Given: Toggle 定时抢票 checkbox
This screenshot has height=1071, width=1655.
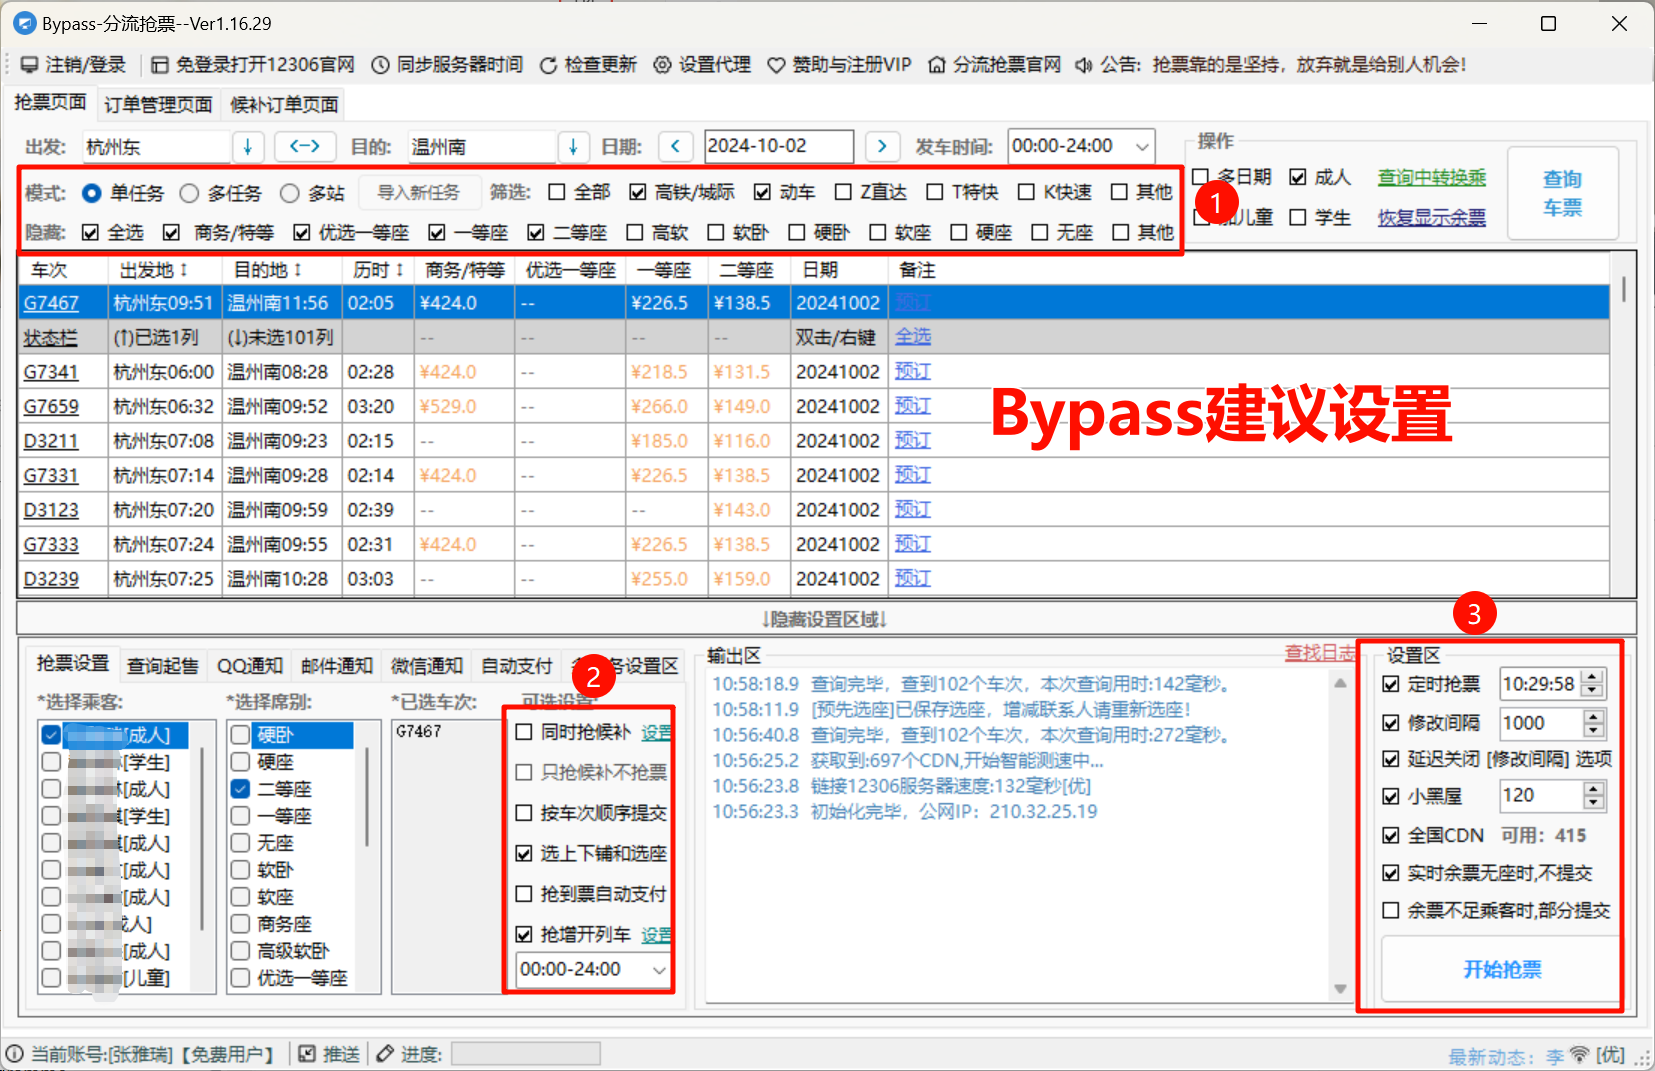Looking at the screenshot, I should coord(1391,684).
